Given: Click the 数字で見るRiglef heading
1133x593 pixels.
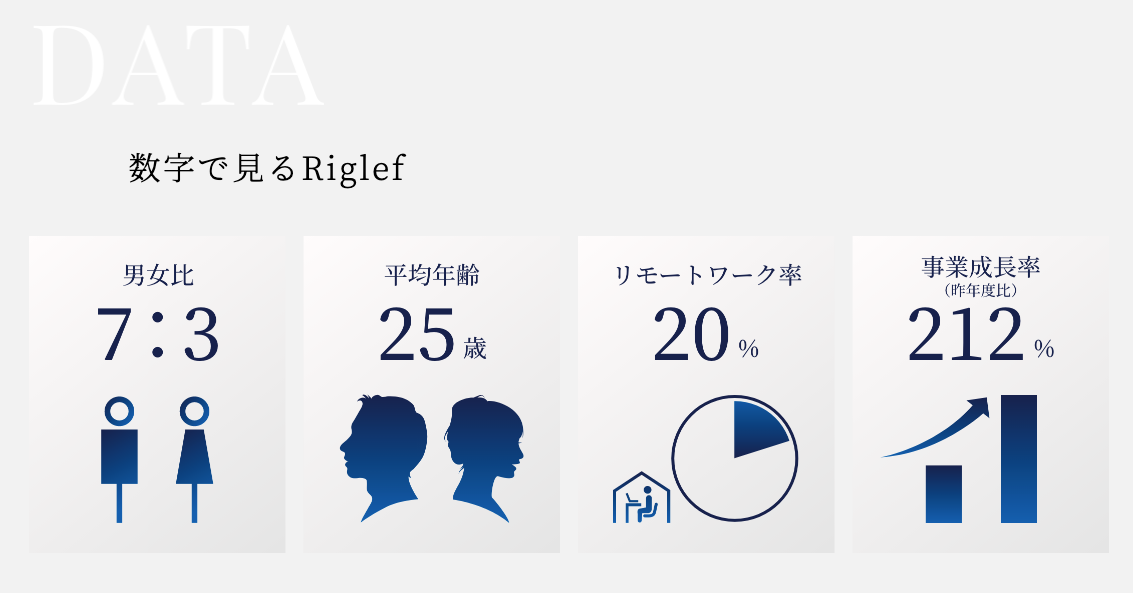Looking at the screenshot, I should (x=267, y=168).
